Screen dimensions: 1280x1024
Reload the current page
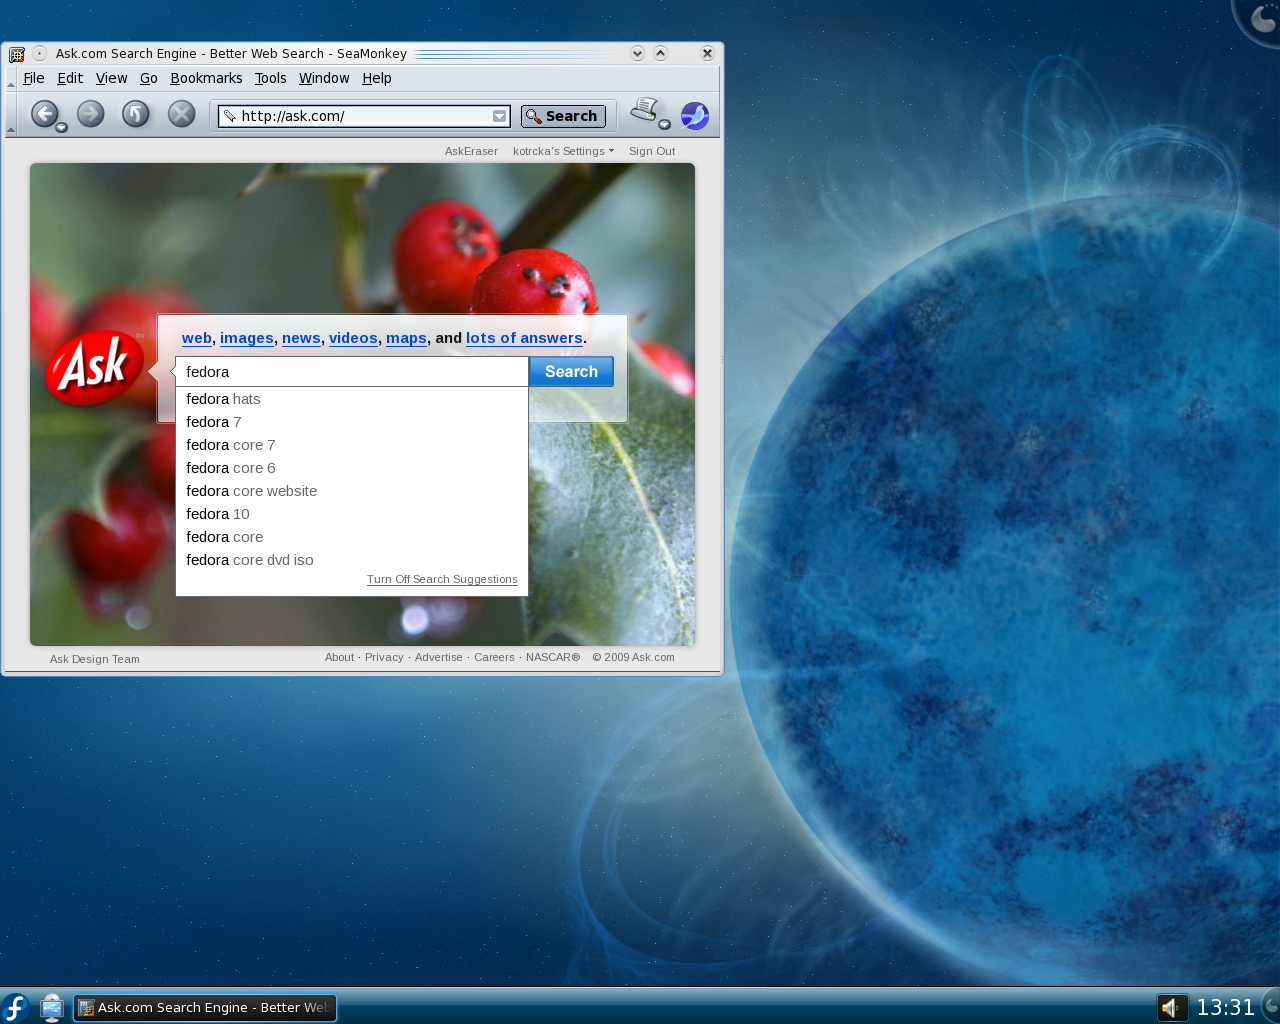pos(136,114)
